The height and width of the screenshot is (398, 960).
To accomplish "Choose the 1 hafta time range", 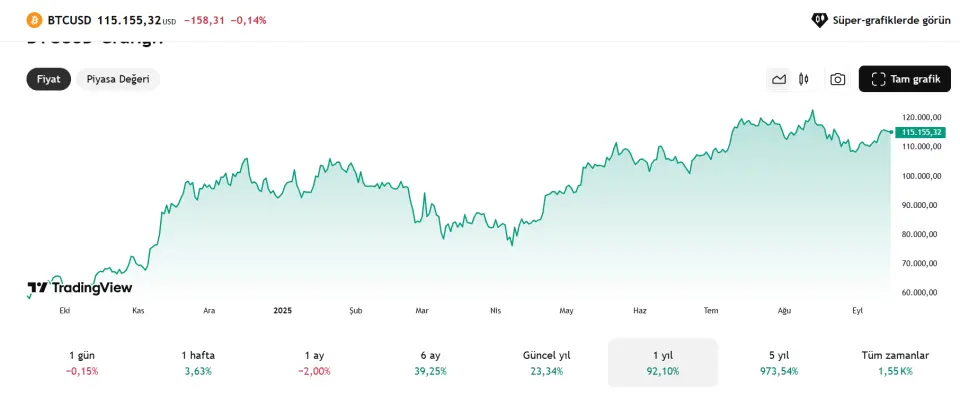I will tap(198, 362).
